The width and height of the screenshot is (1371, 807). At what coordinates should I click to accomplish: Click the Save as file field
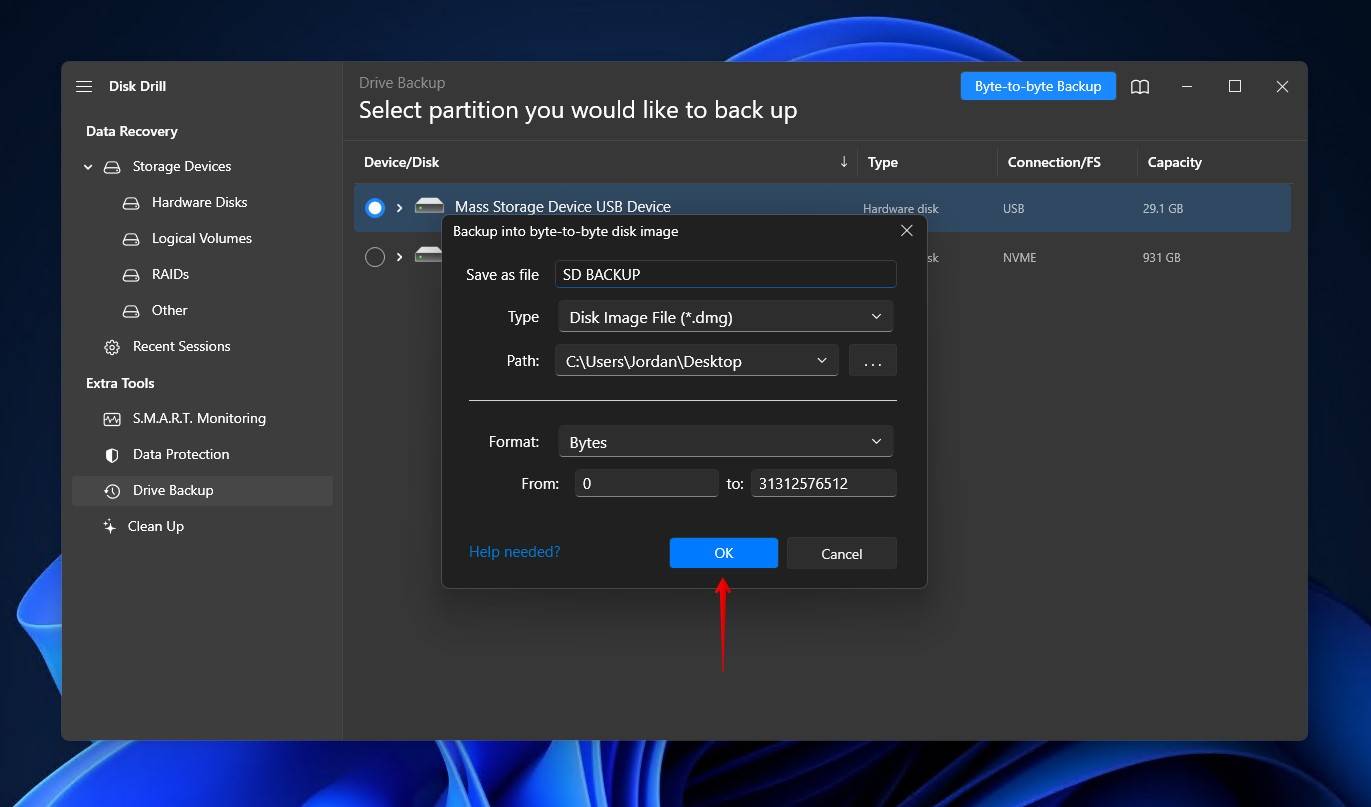click(x=726, y=274)
